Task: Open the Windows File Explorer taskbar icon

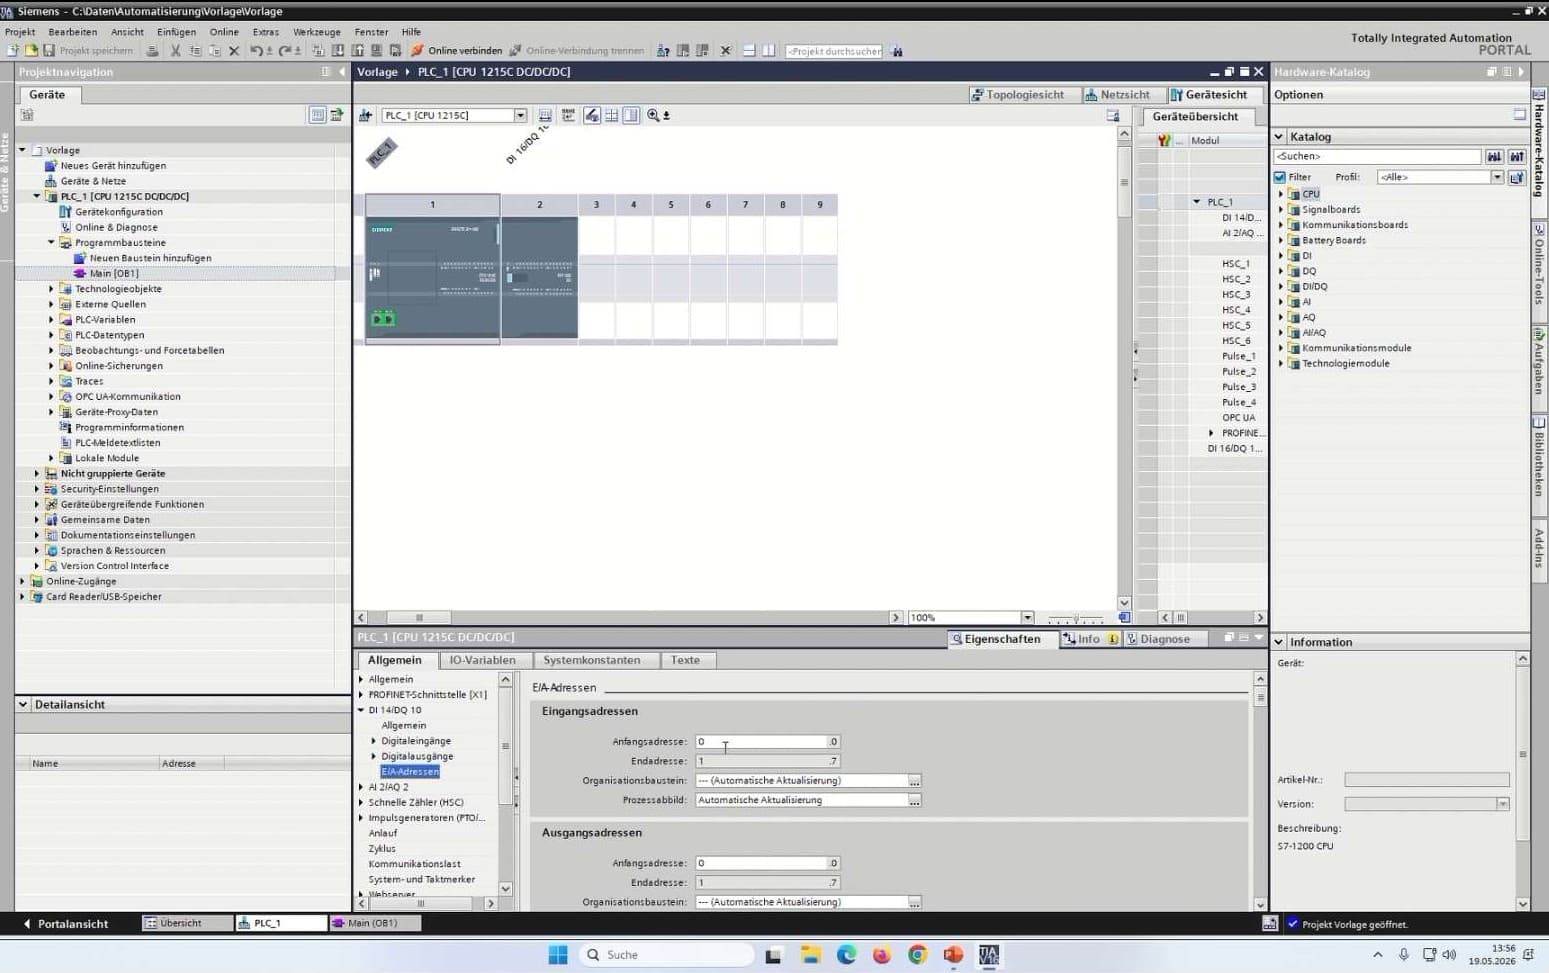Action: point(810,955)
